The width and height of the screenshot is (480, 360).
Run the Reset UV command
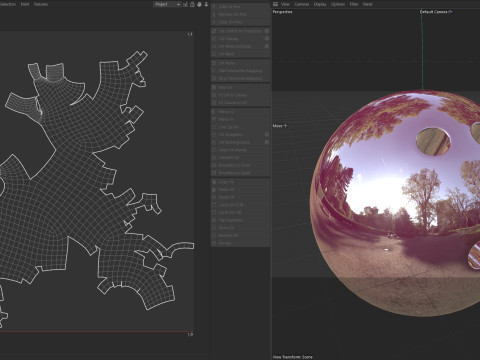(x=240, y=197)
